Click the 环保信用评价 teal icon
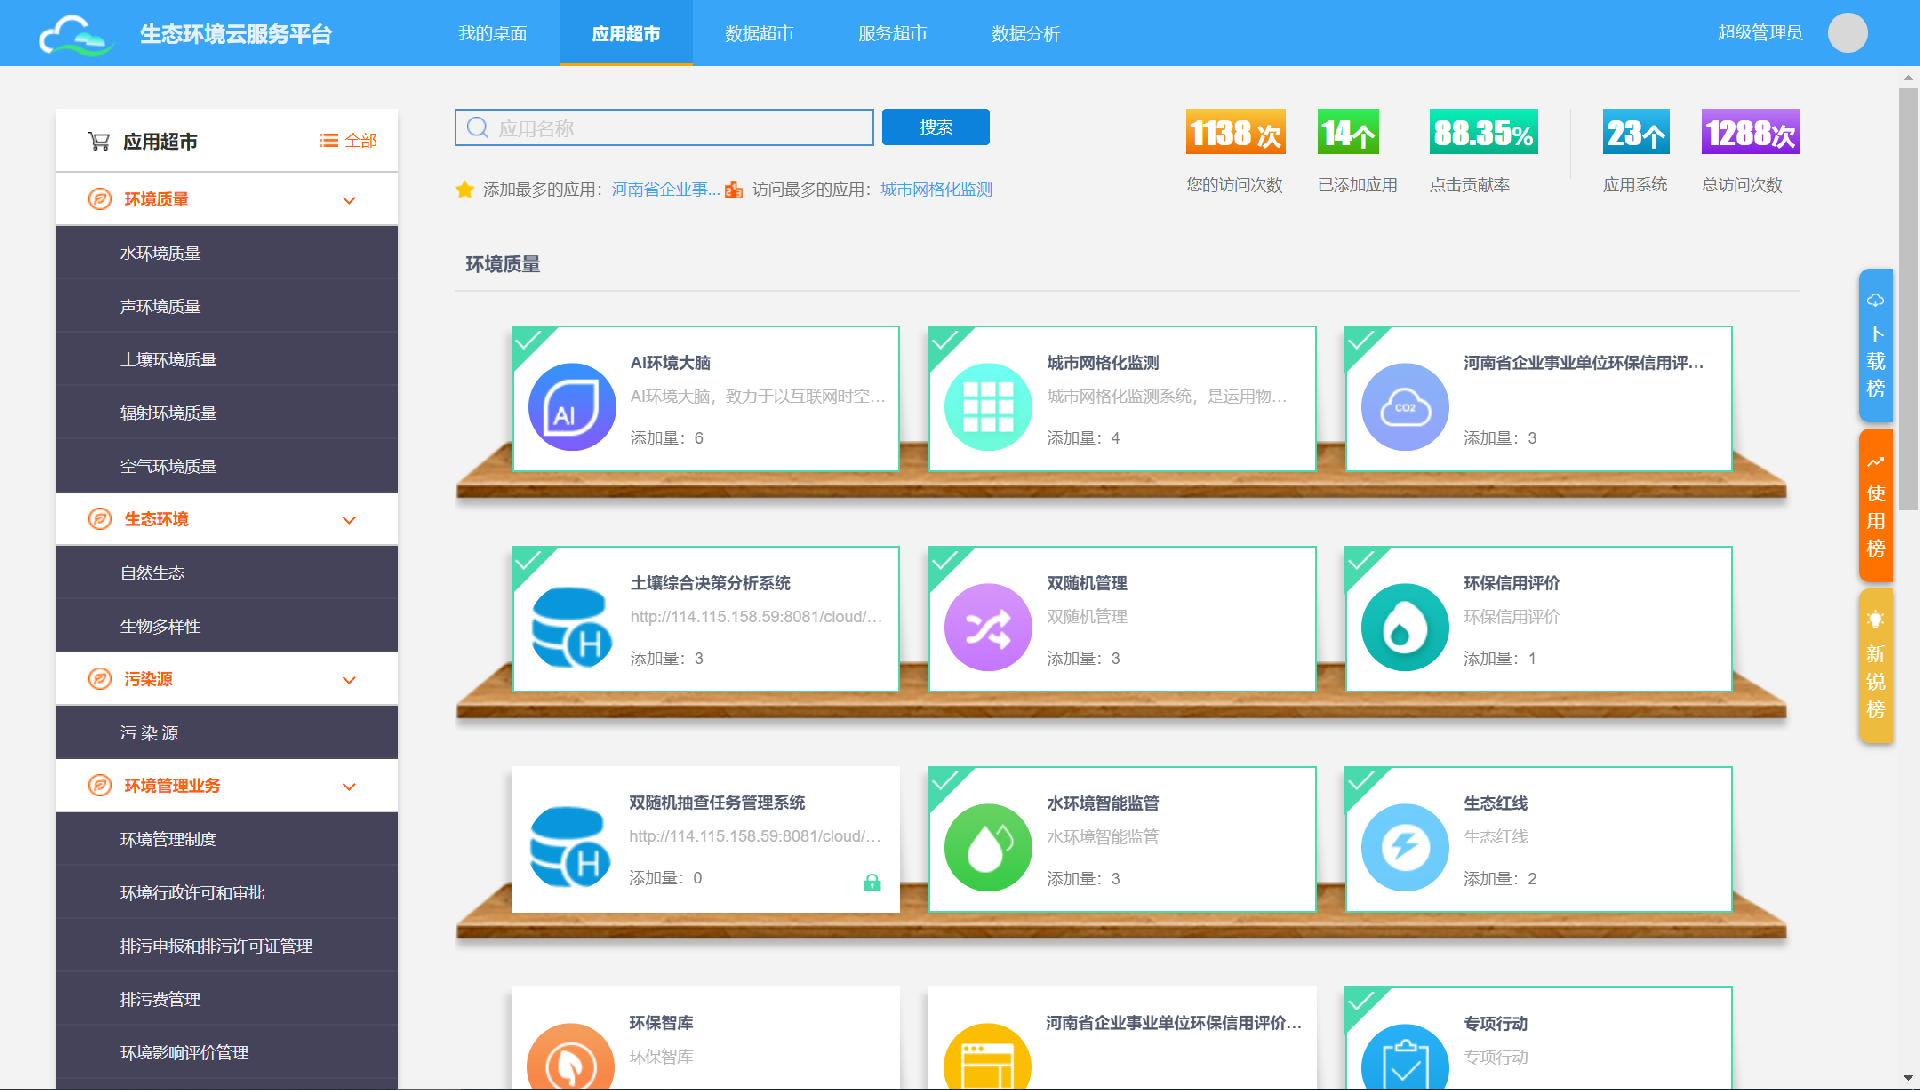 click(x=1404, y=627)
